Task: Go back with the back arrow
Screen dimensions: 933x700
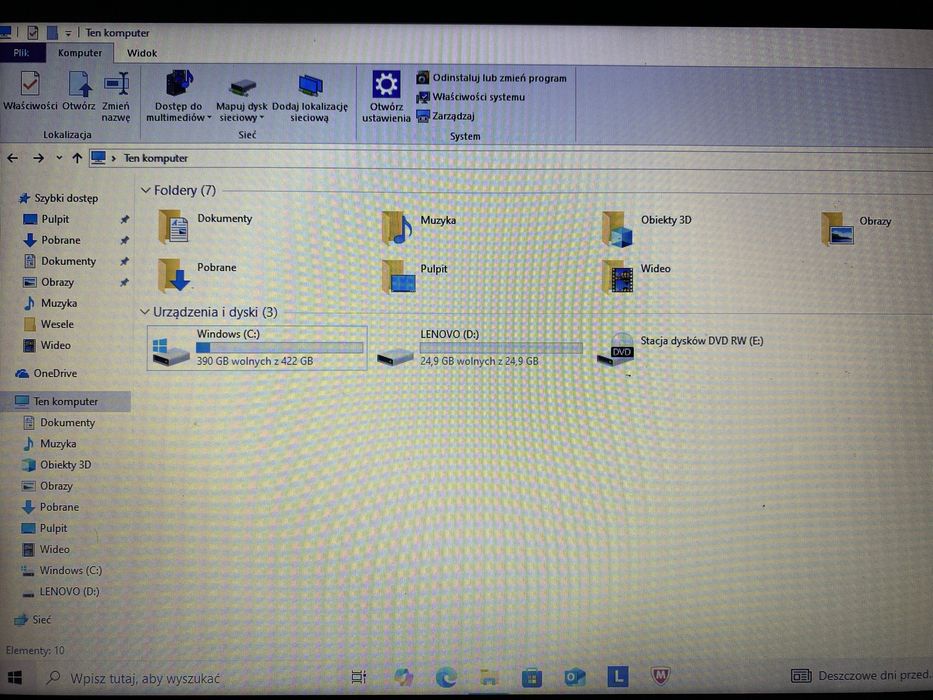Action: point(12,158)
